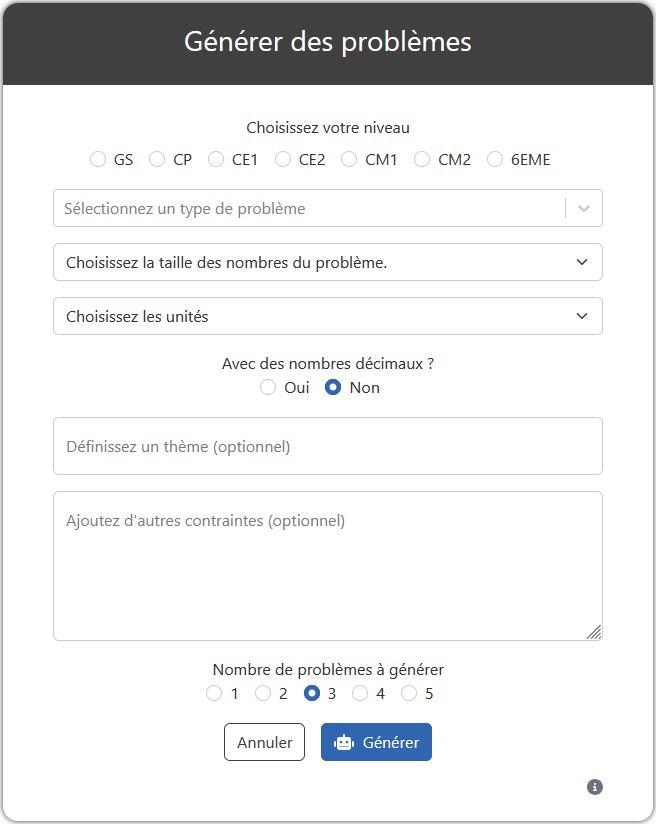This screenshot has height=824, width=656.
Task: Choose 5 problems to generate
Action: click(410, 693)
